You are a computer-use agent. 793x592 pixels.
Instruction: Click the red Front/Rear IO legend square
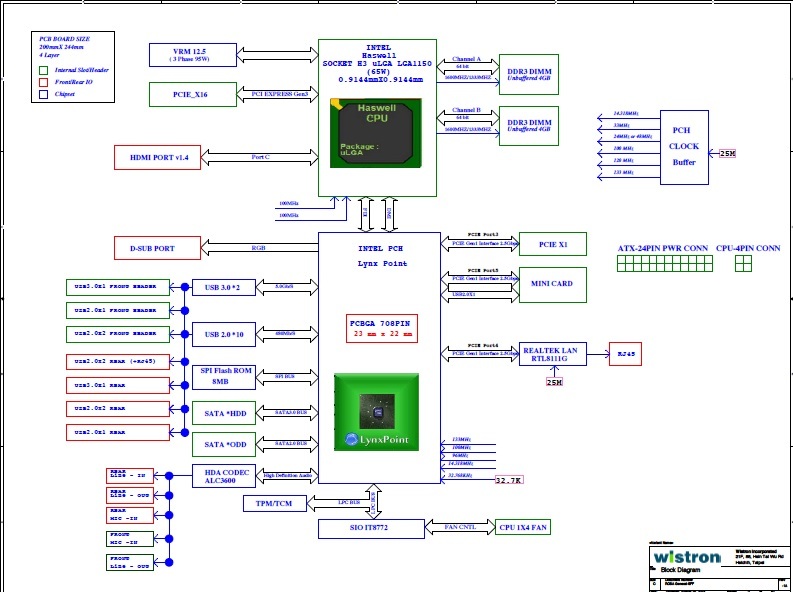43,82
